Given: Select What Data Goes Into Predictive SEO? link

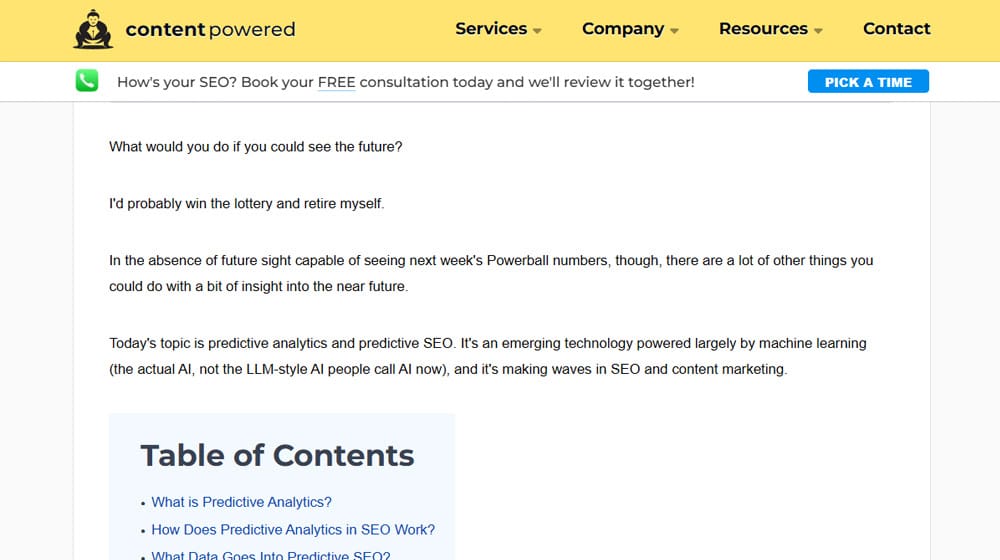Looking at the screenshot, I should coord(270,555).
